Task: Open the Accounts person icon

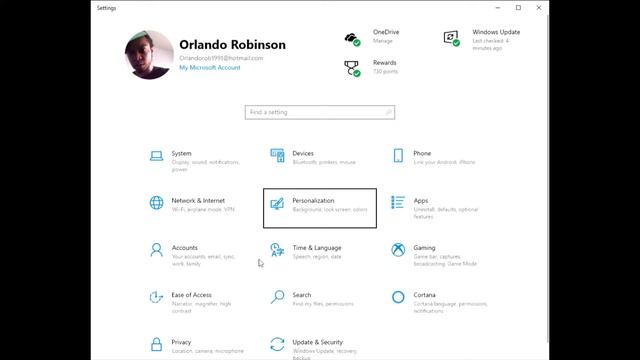Action: (x=156, y=250)
